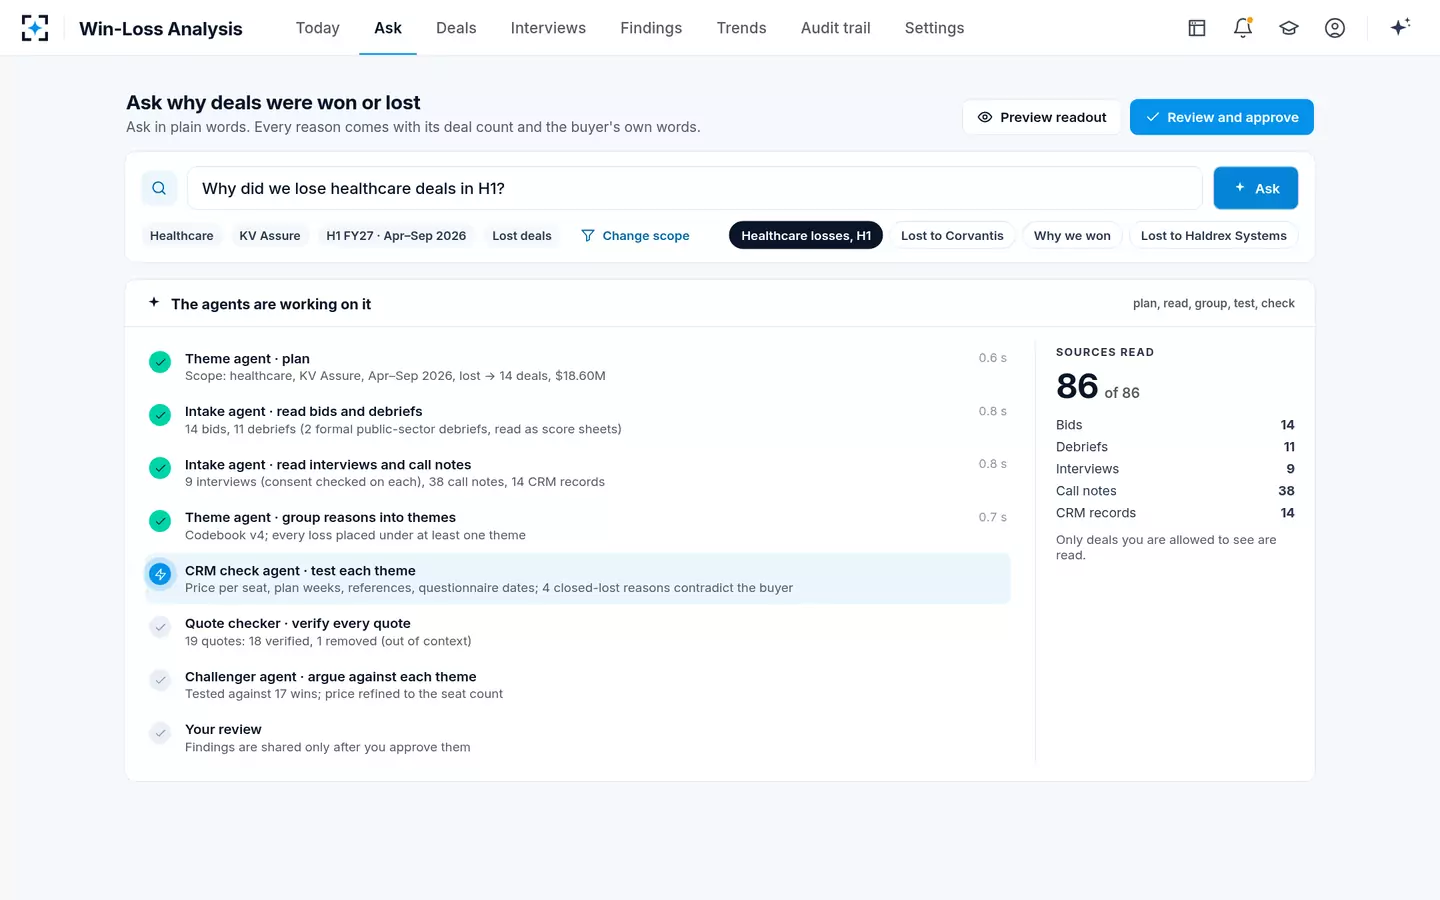Viewport: 1440px width, 900px height.
Task: Click the green check on Theme agent plan step
Action: click(160, 362)
